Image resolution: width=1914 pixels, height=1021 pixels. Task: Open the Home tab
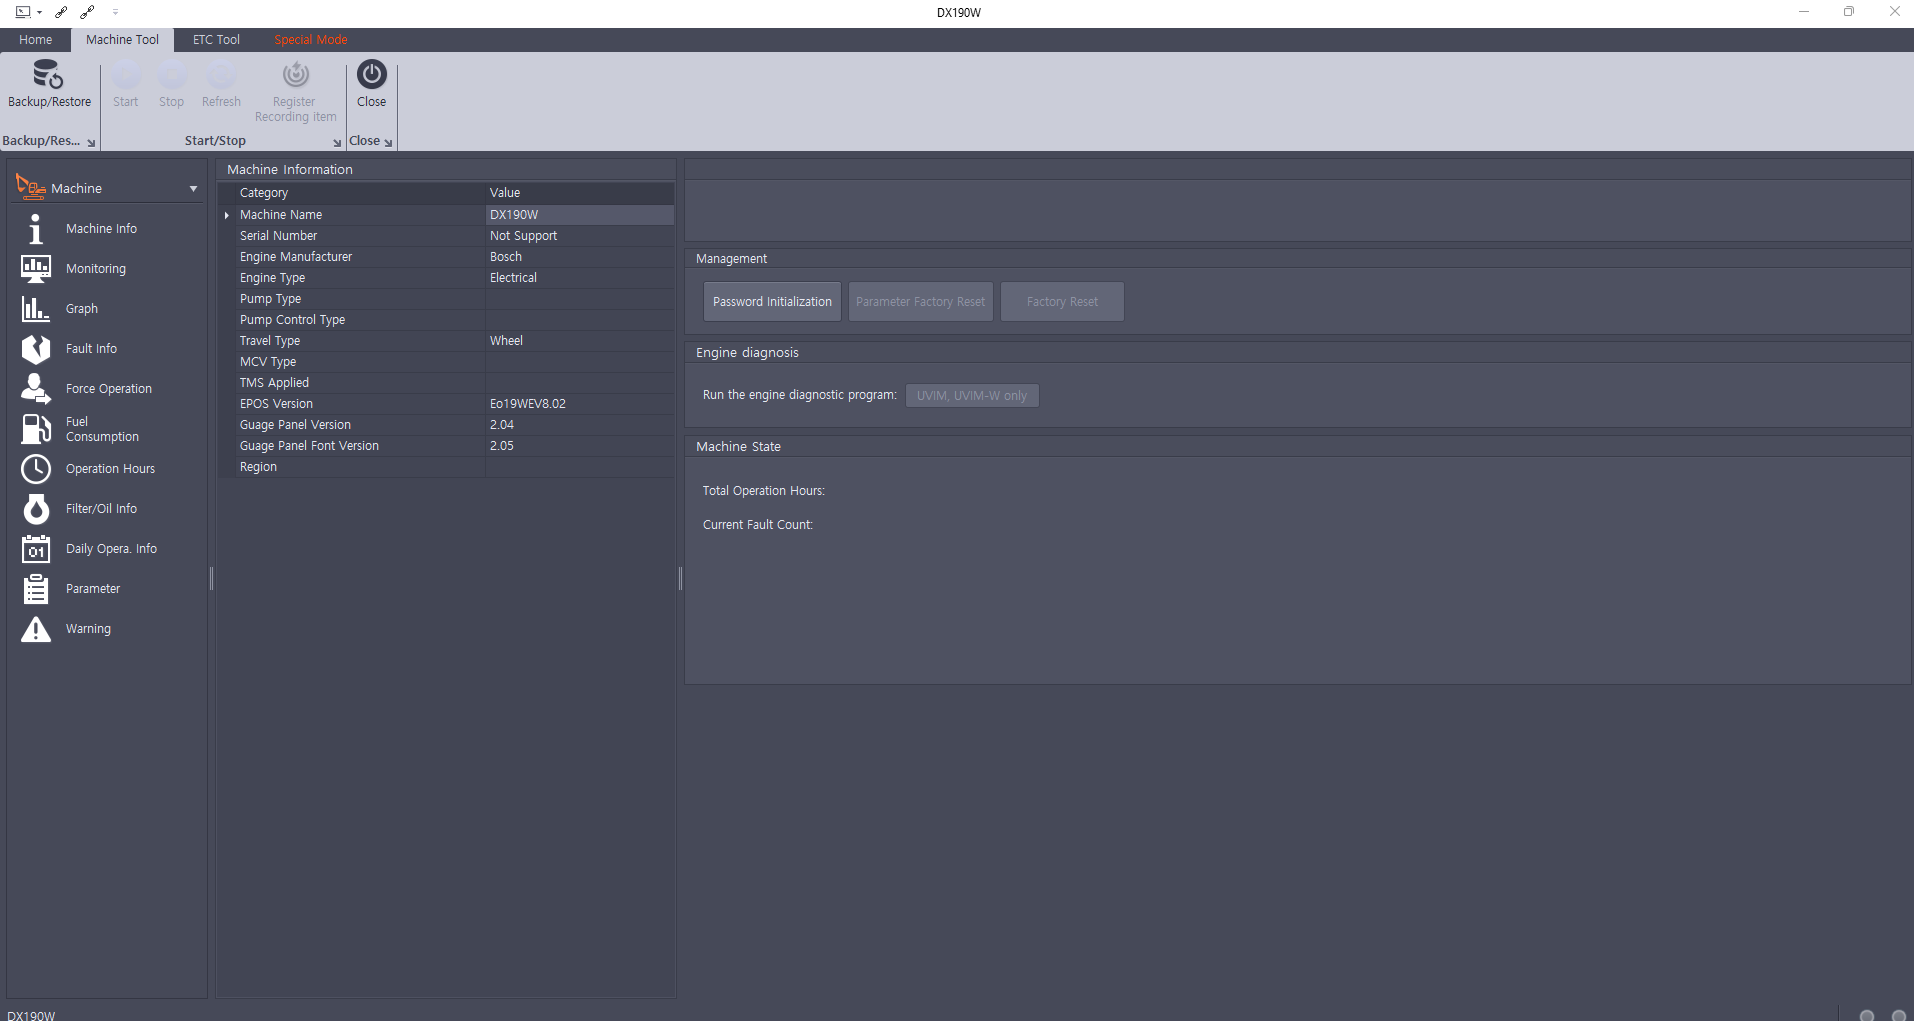[x=35, y=40]
